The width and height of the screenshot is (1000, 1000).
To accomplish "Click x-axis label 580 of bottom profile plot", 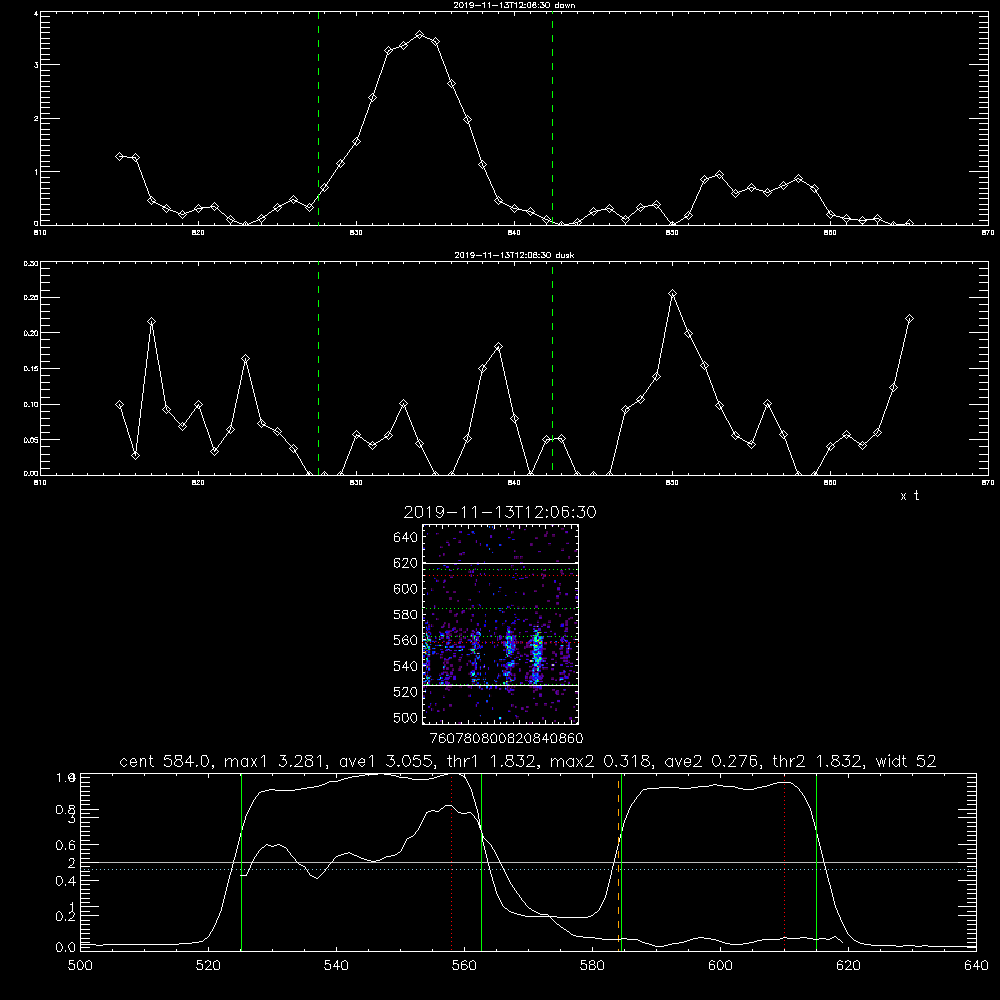I will coord(592,966).
